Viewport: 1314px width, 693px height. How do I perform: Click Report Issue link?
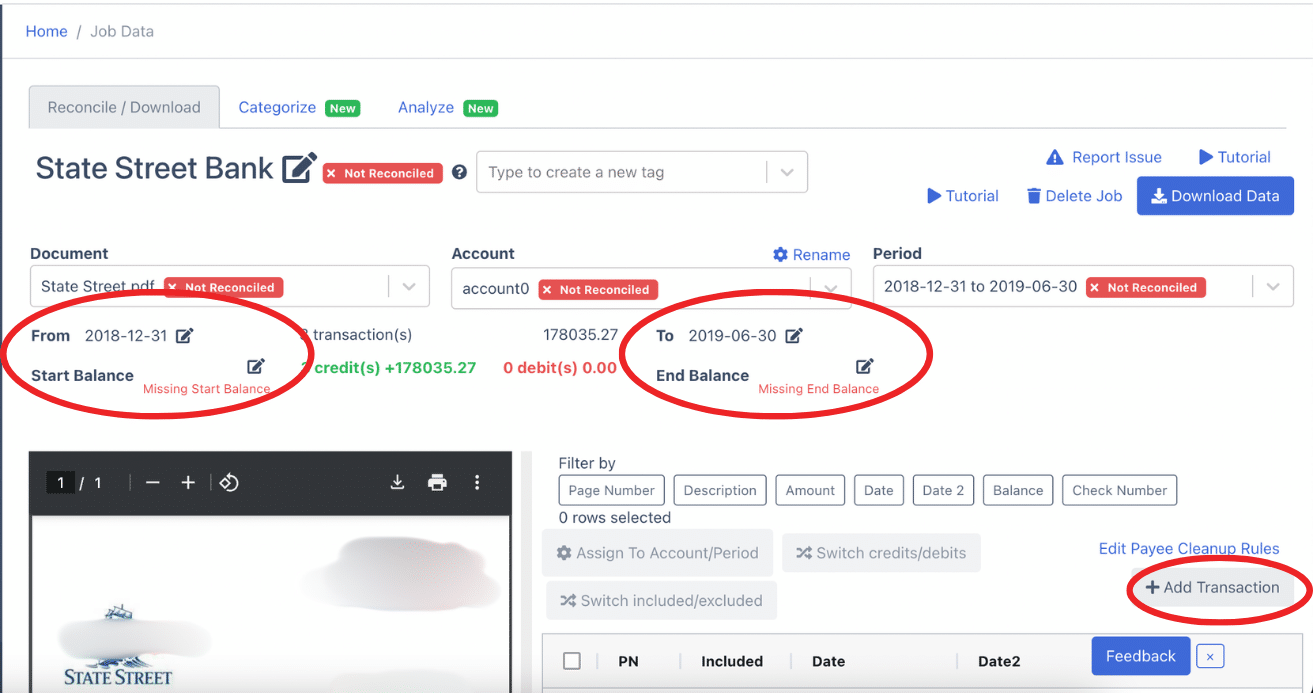(1104, 157)
